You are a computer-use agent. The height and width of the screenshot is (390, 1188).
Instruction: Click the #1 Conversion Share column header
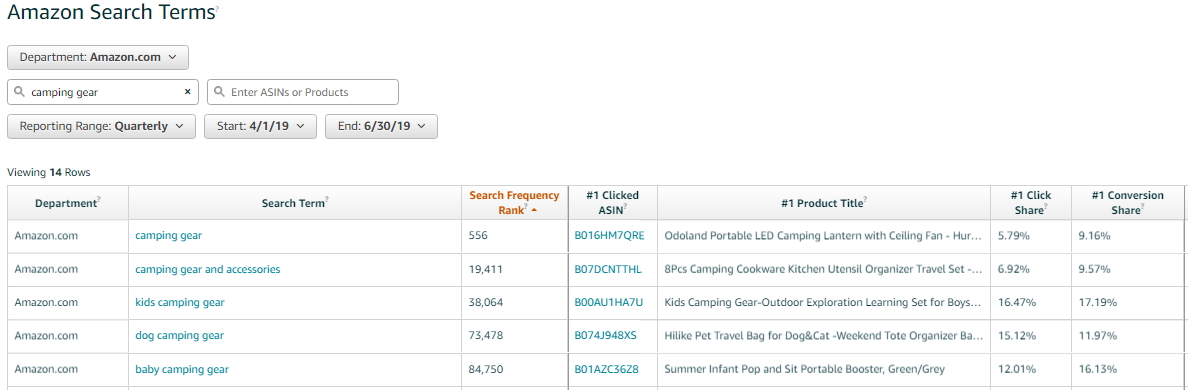(1127, 202)
